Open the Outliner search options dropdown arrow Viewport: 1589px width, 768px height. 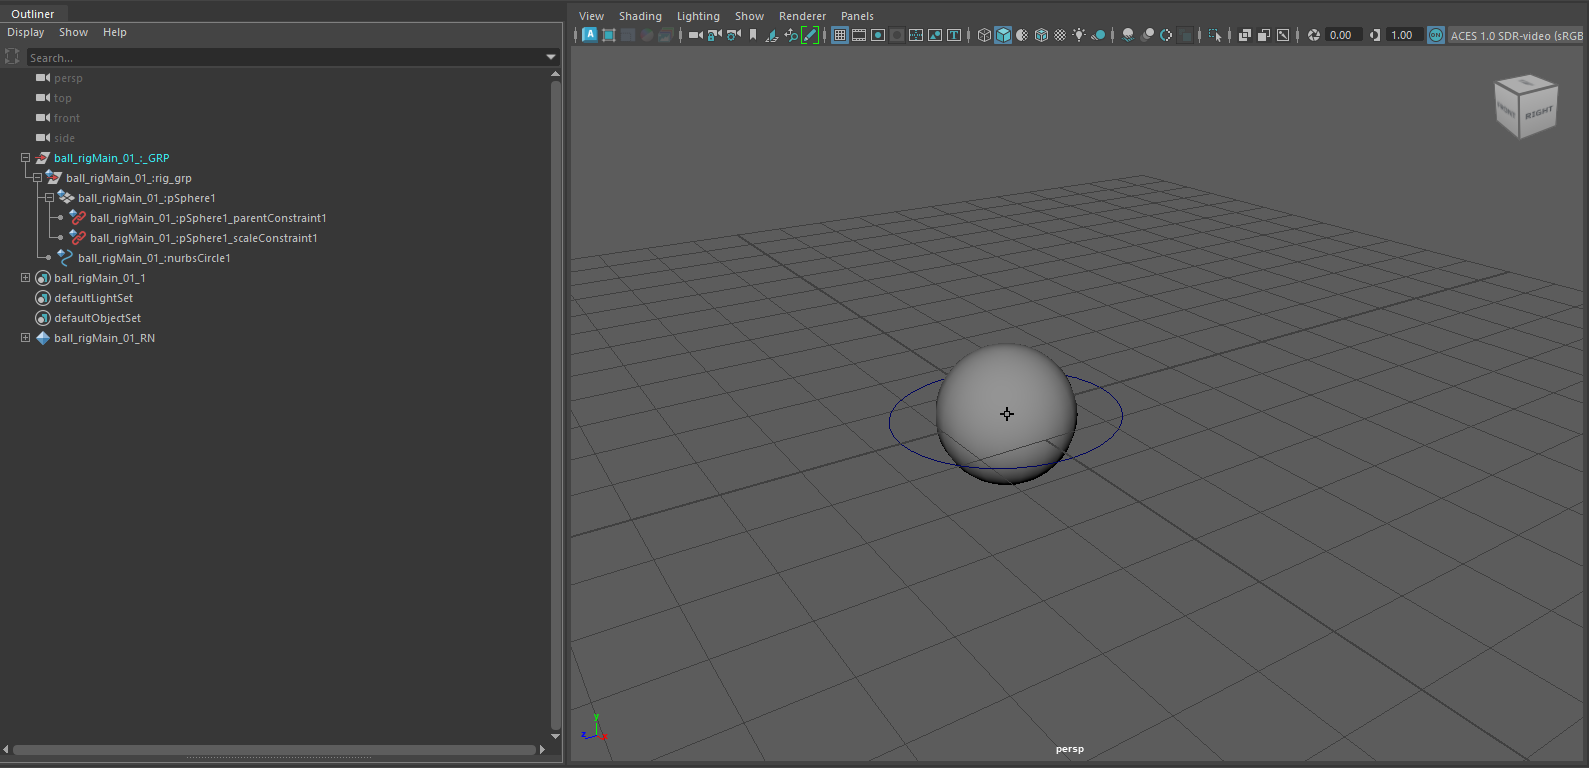point(551,57)
